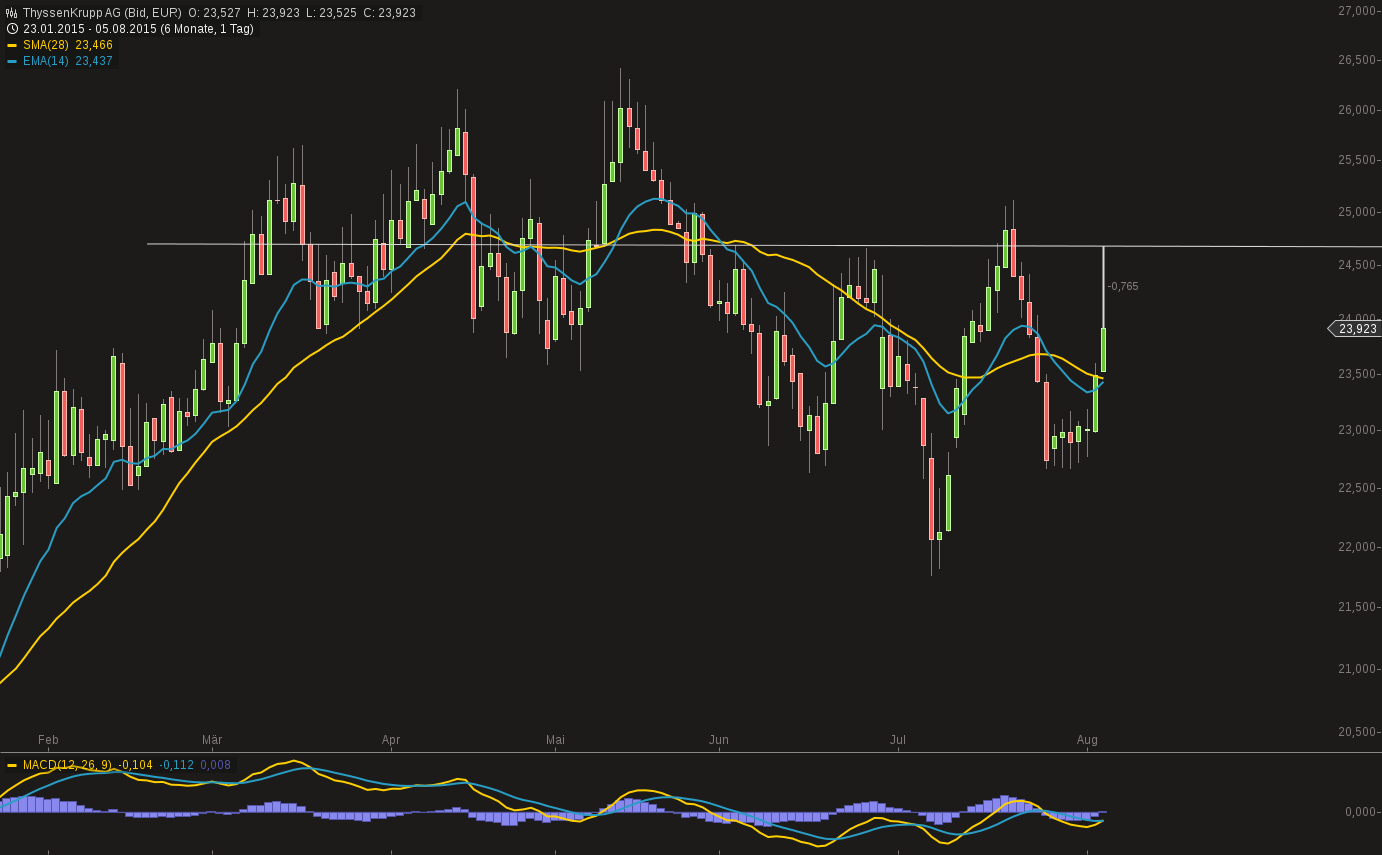Click the '24,500' price axis label
The width and height of the screenshot is (1382, 855).
tap(1357, 265)
